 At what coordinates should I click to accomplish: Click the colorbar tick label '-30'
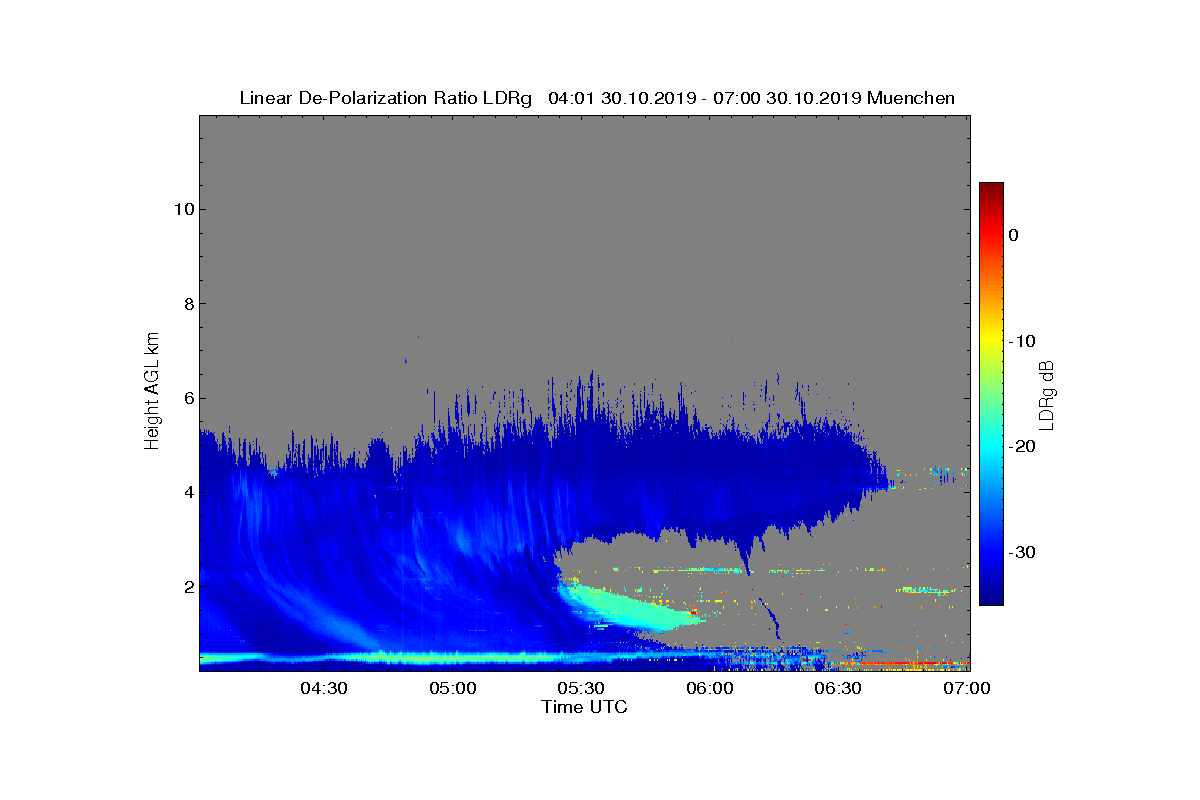coord(1021,553)
